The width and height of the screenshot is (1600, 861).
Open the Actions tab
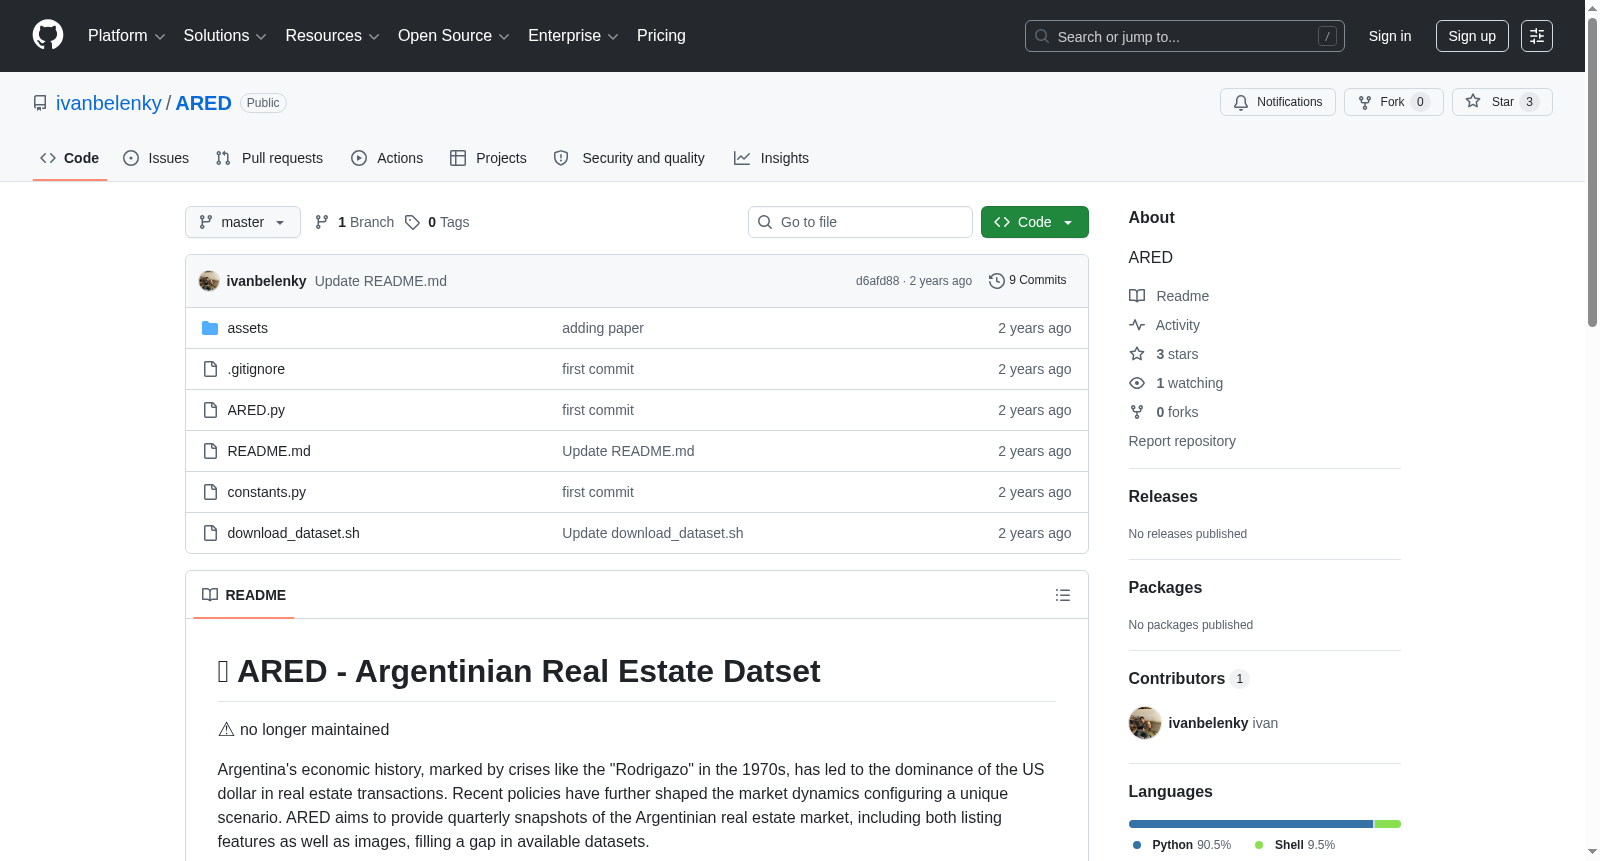[x=387, y=158]
